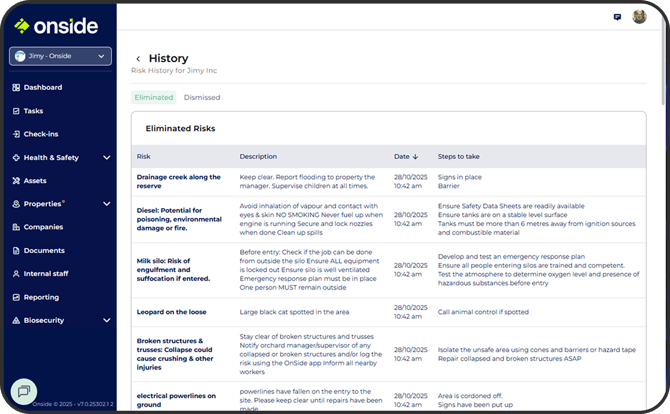
Task: Click the notifications message icon in header
Action: (x=617, y=17)
